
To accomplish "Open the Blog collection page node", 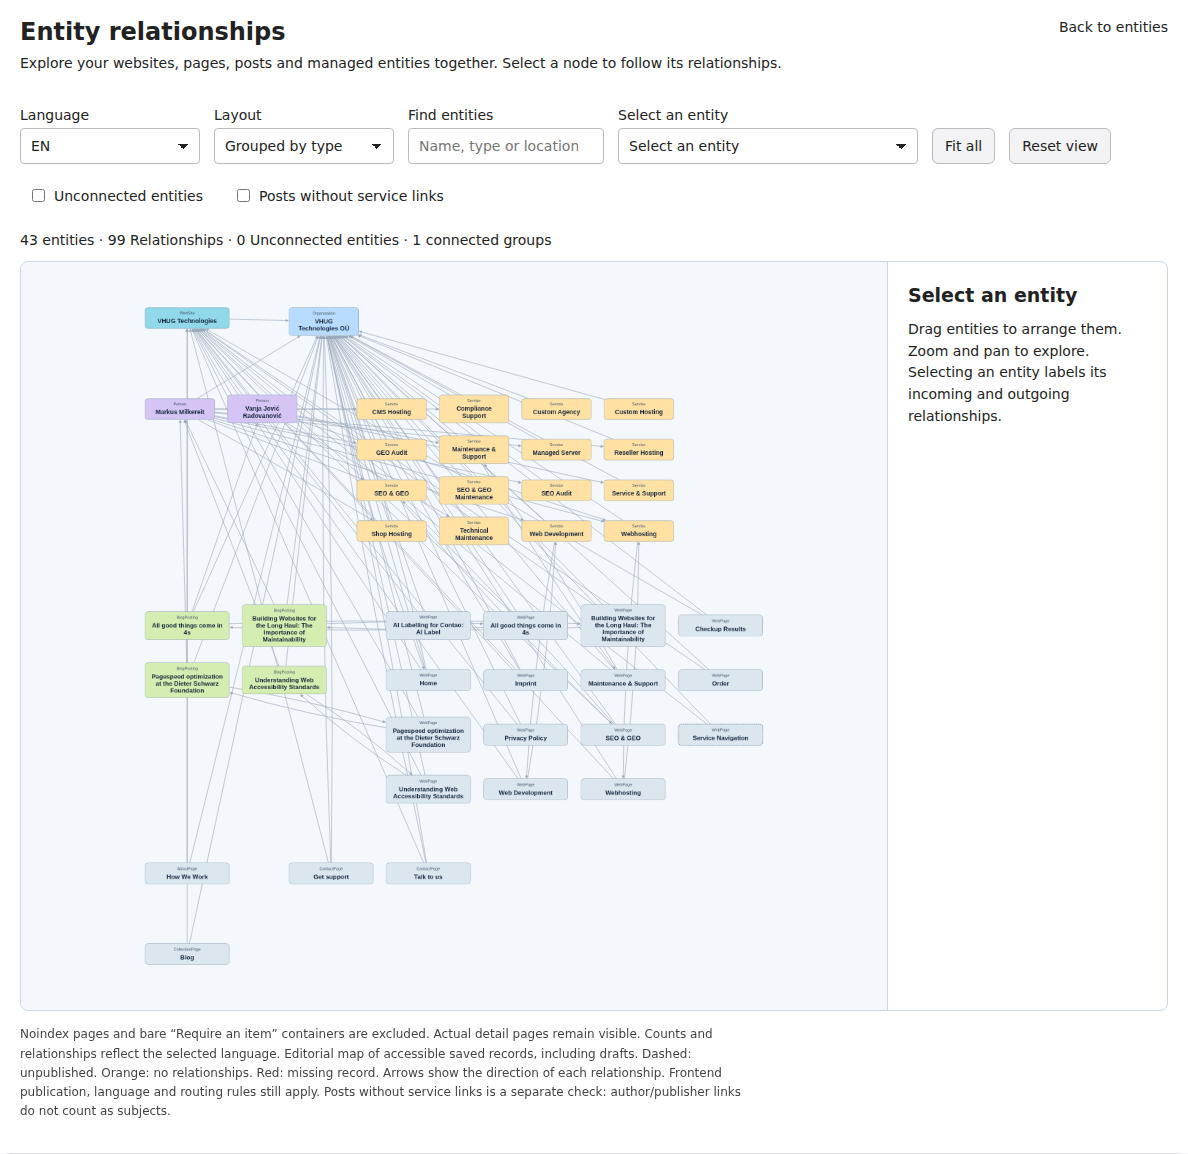I will coord(187,954).
